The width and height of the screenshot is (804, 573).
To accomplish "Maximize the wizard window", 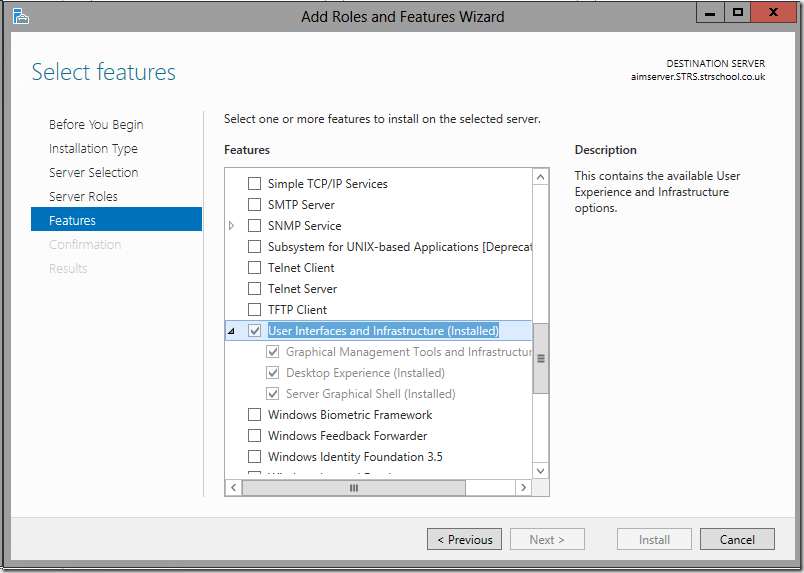I will [738, 13].
